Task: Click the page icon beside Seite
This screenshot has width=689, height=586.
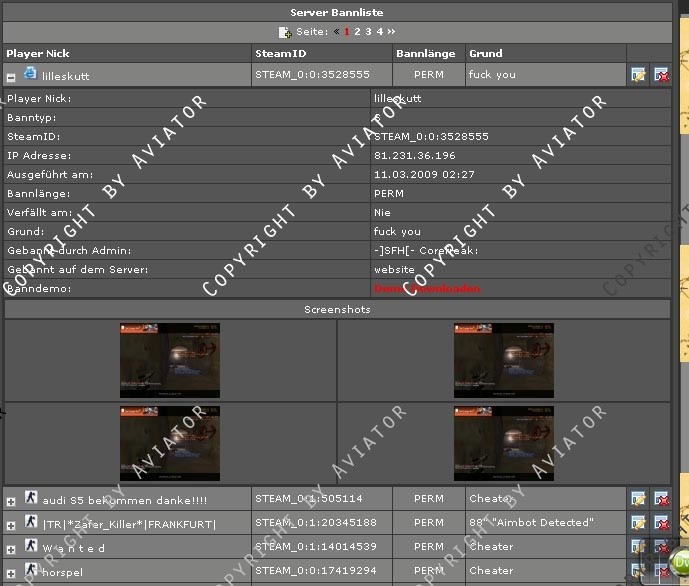Action: 284,32
